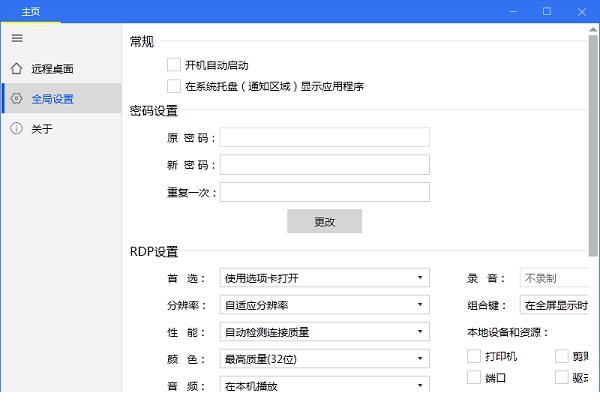Click the 关于 info icon
This screenshot has height=407, width=600.
(16, 129)
